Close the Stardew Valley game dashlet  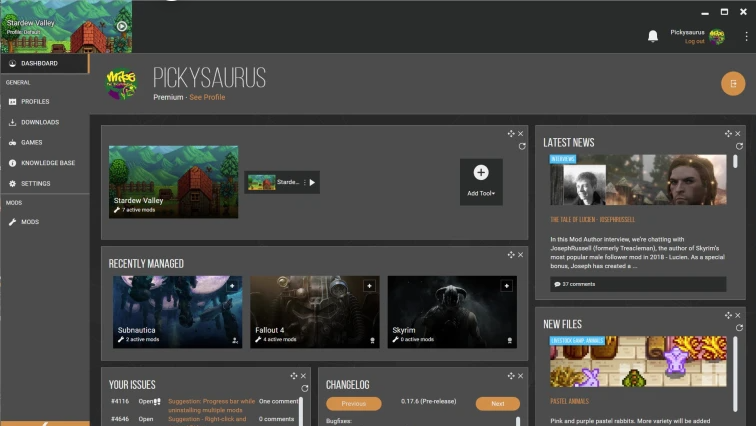tap(520, 133)
